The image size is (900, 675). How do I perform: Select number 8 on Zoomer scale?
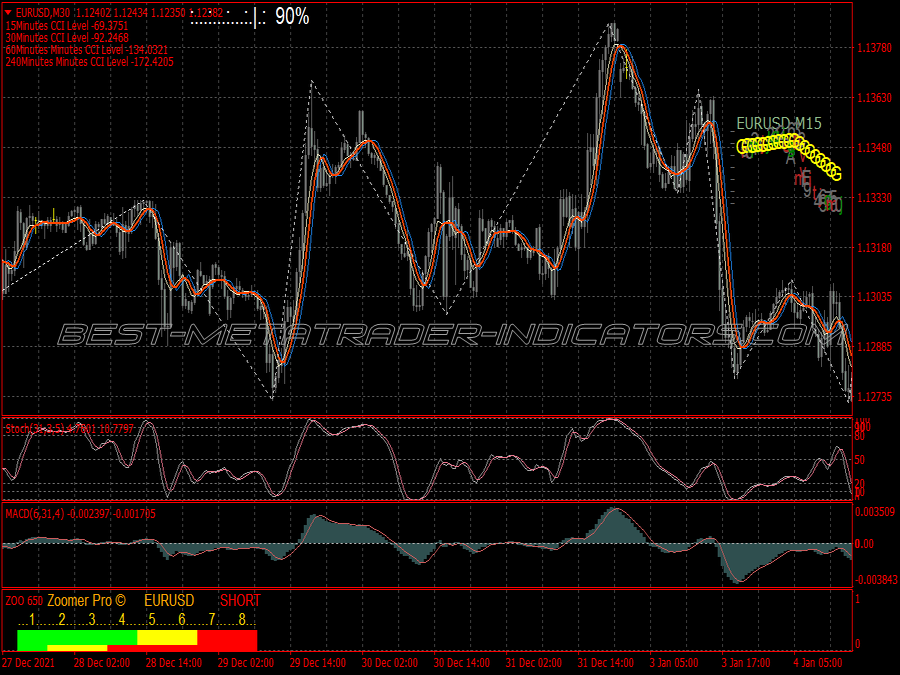coord(242,620)
